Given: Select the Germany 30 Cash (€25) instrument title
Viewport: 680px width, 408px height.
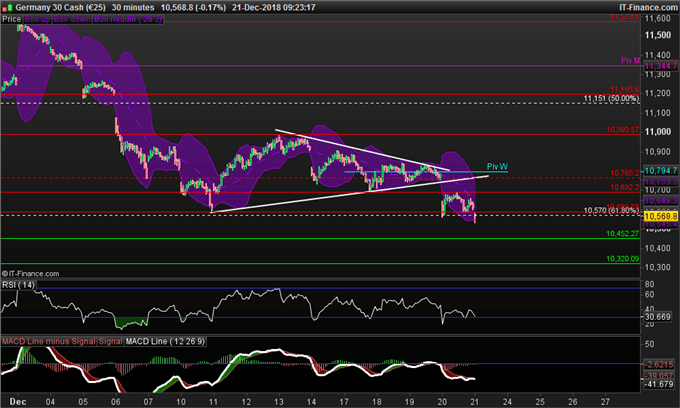Looking at the screenshot, I should click(x=61, y=7).
